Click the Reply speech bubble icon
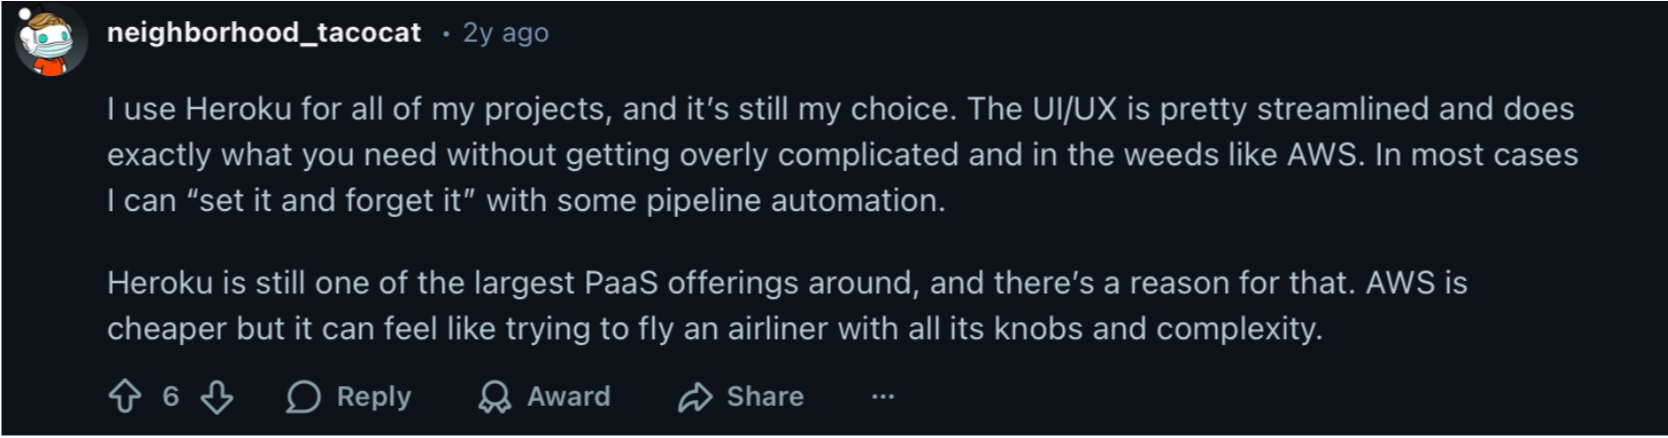The image size is (1668, 438). [303, 397]
